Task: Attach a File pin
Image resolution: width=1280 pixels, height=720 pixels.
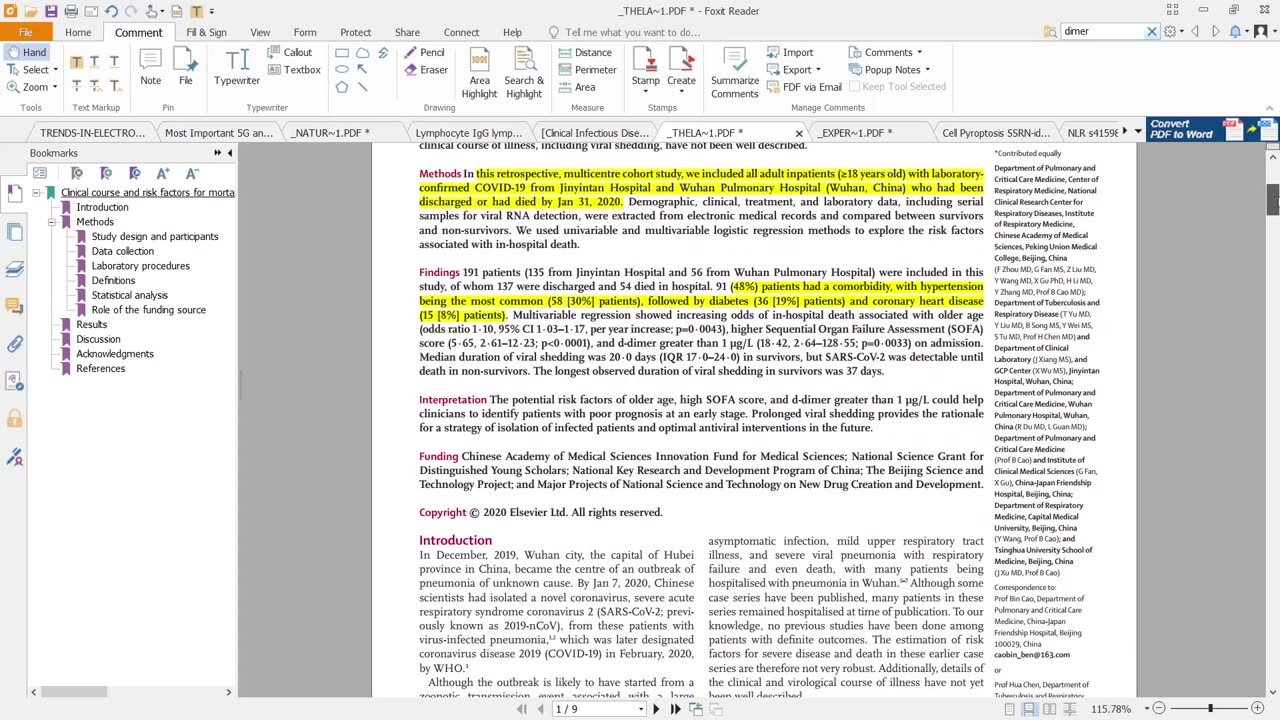Action: pos(186,67)
